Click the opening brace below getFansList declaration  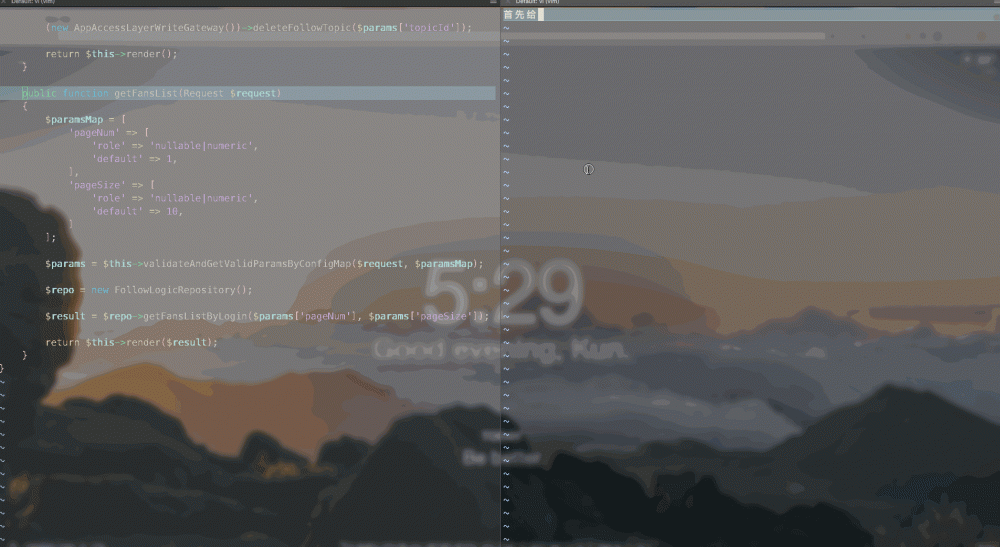[x=25, y=106]
